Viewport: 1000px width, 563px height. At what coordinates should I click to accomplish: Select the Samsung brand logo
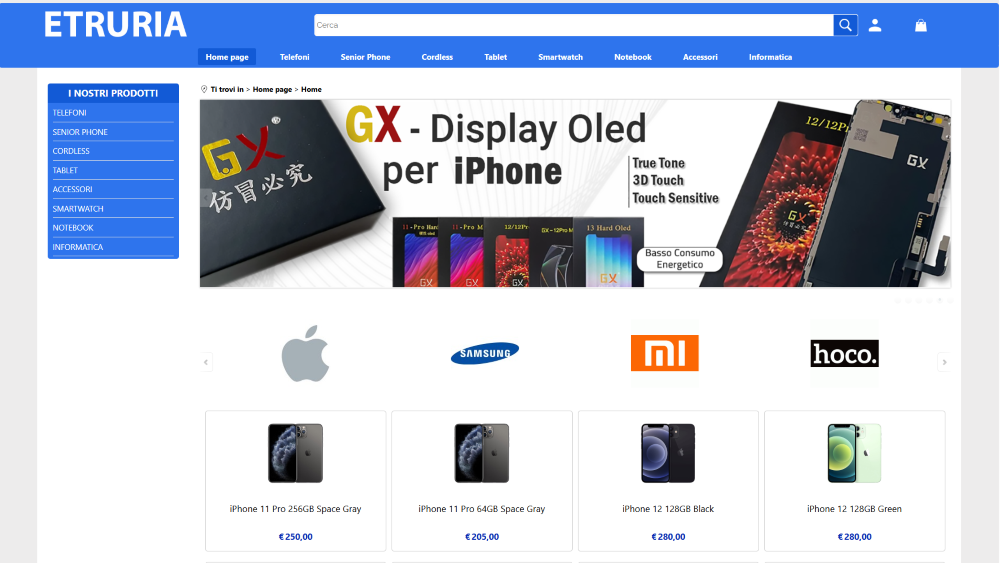click(x=485, y=353)
